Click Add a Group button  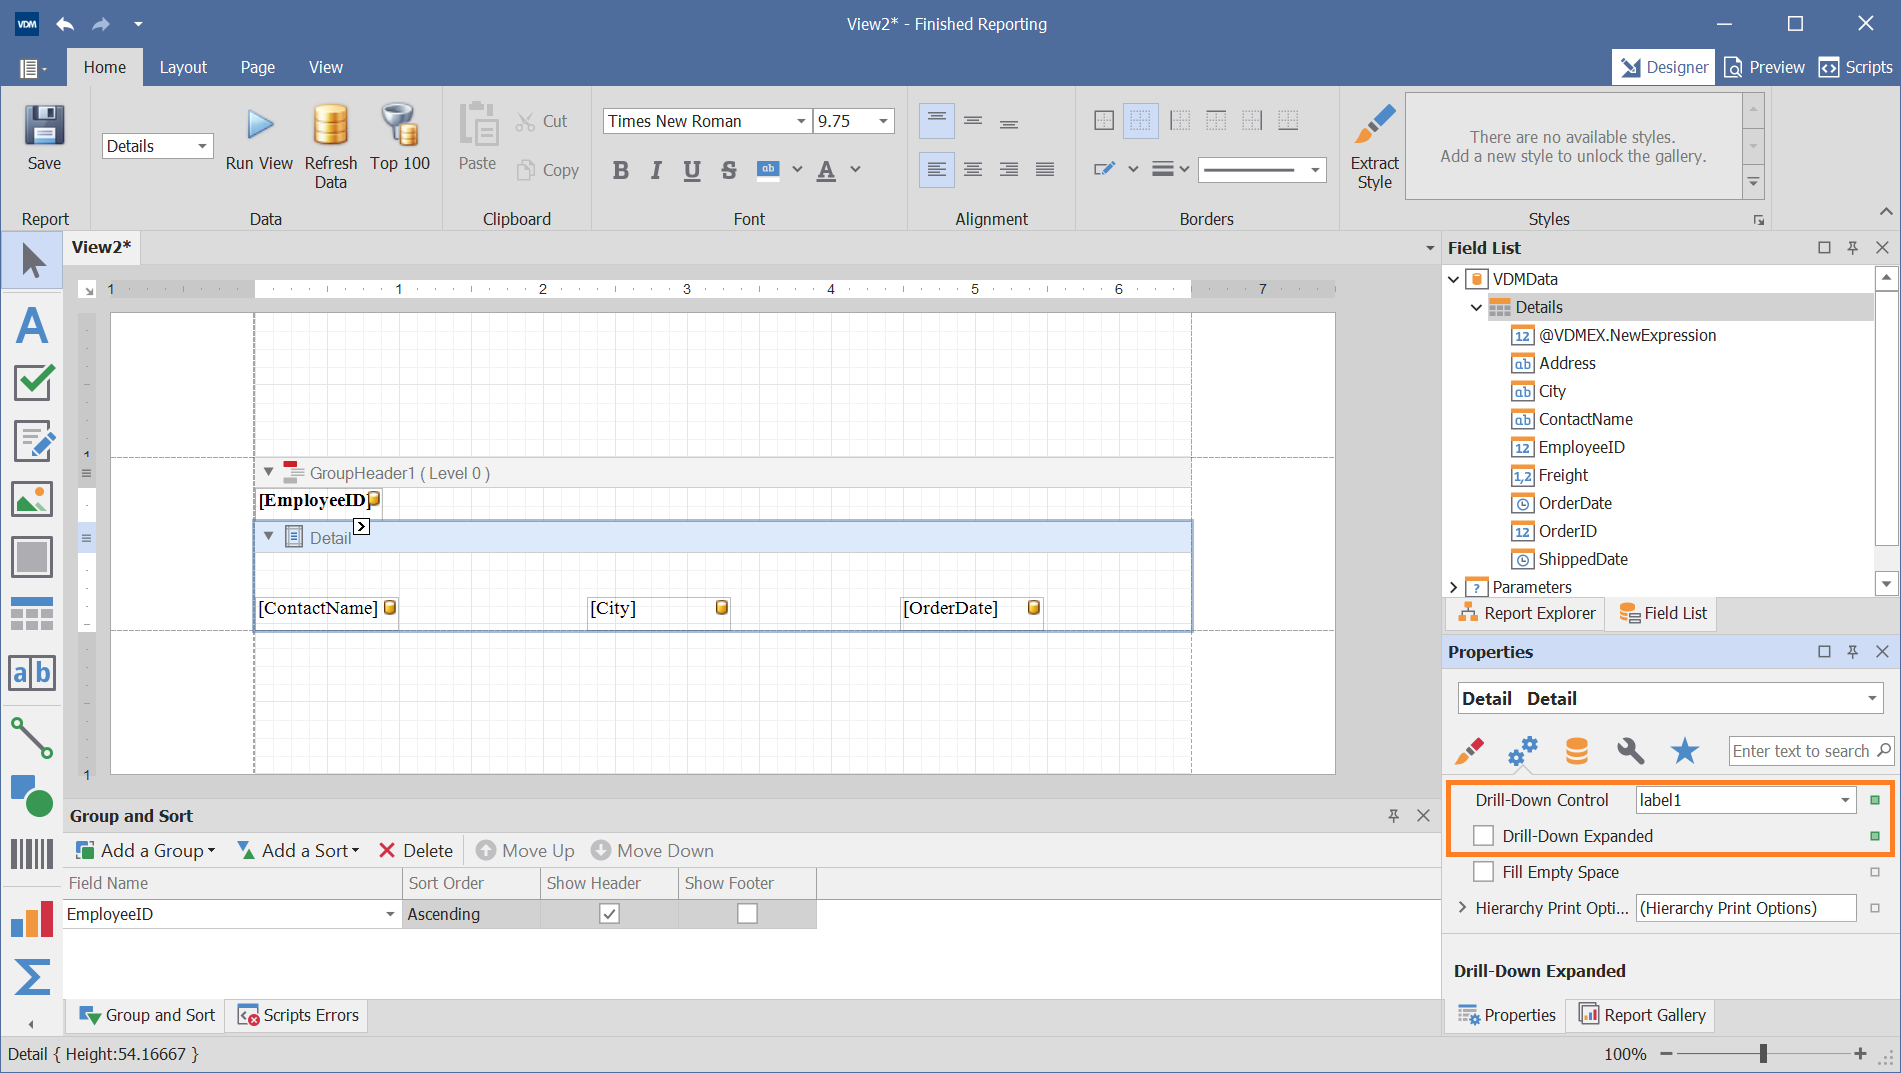pyautogui.click(x=147, y=851)
